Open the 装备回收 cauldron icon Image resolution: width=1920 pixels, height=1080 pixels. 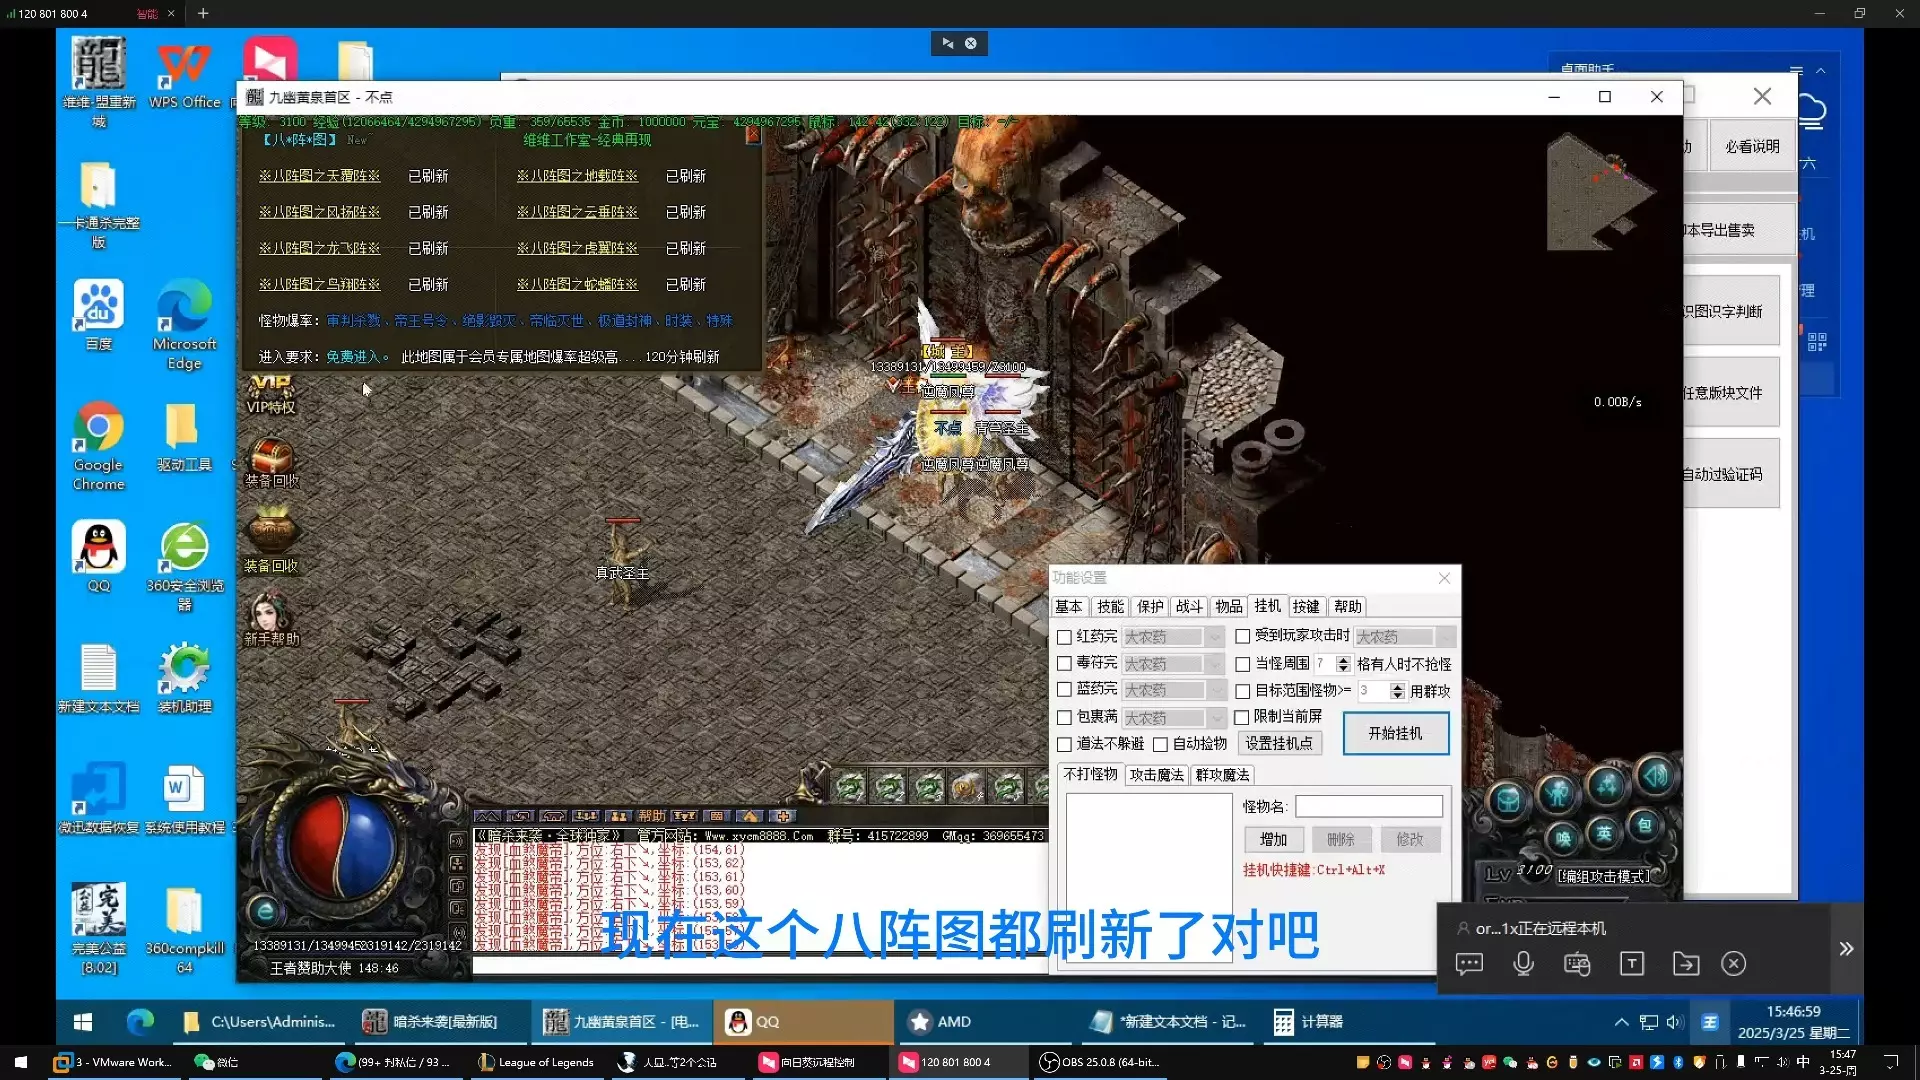pyautogui.click(x=271, y=539)
